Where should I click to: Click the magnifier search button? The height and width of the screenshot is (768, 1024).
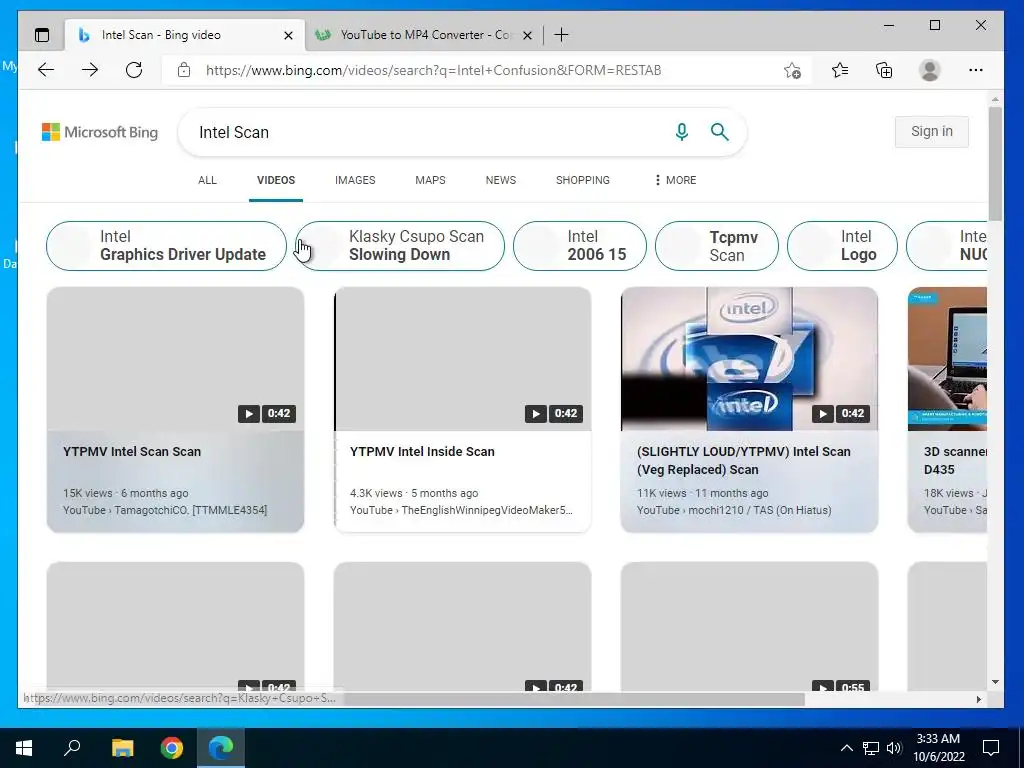point(720,132)
